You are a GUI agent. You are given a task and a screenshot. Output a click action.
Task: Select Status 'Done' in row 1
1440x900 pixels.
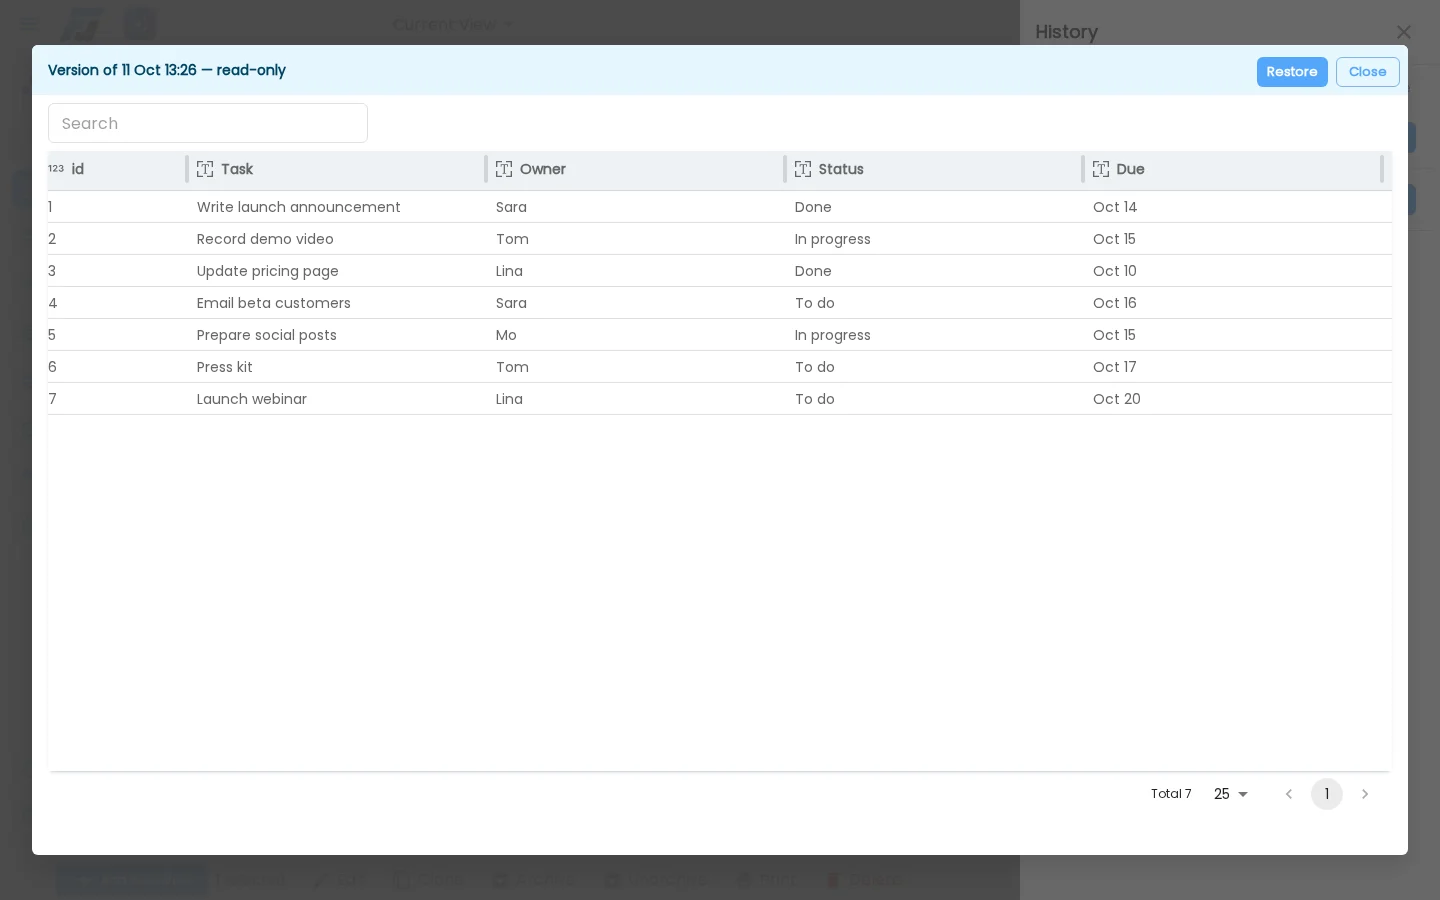[x=934, y=207]
